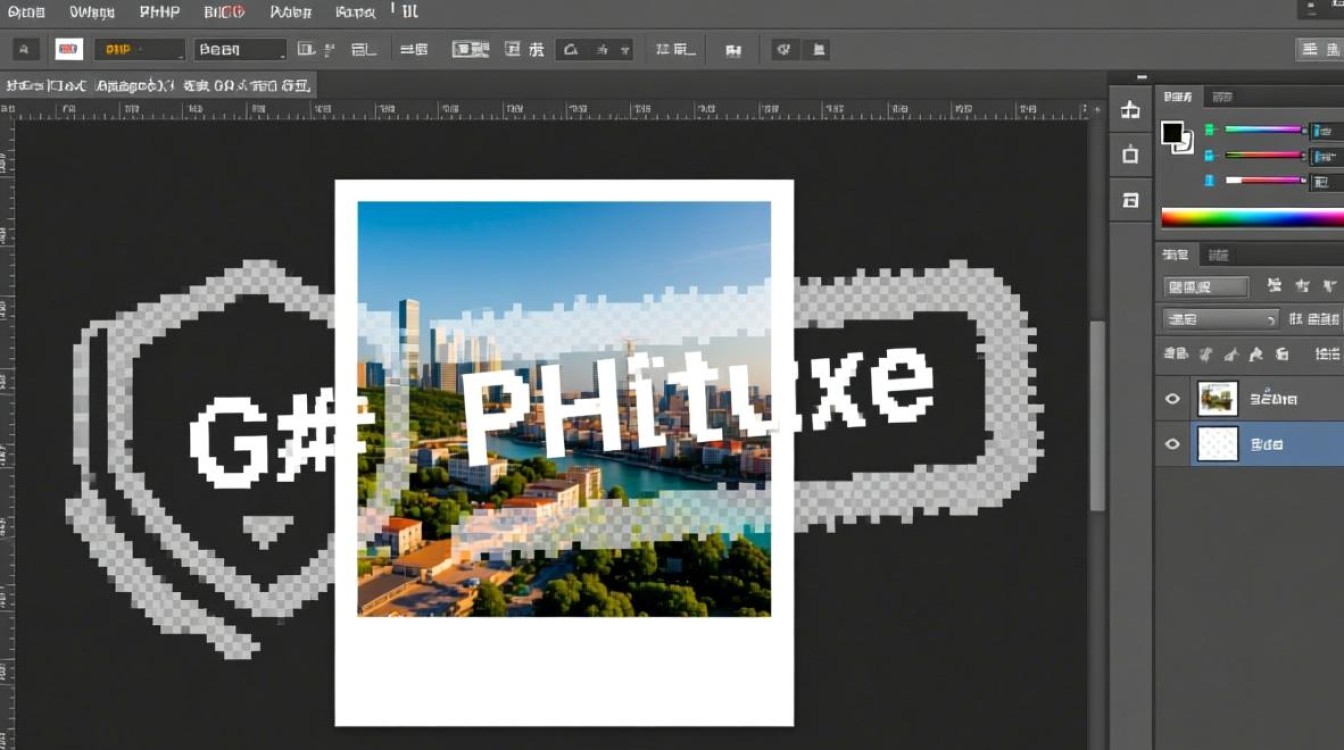Click the black foreground color swatch

pos(1172,133)
